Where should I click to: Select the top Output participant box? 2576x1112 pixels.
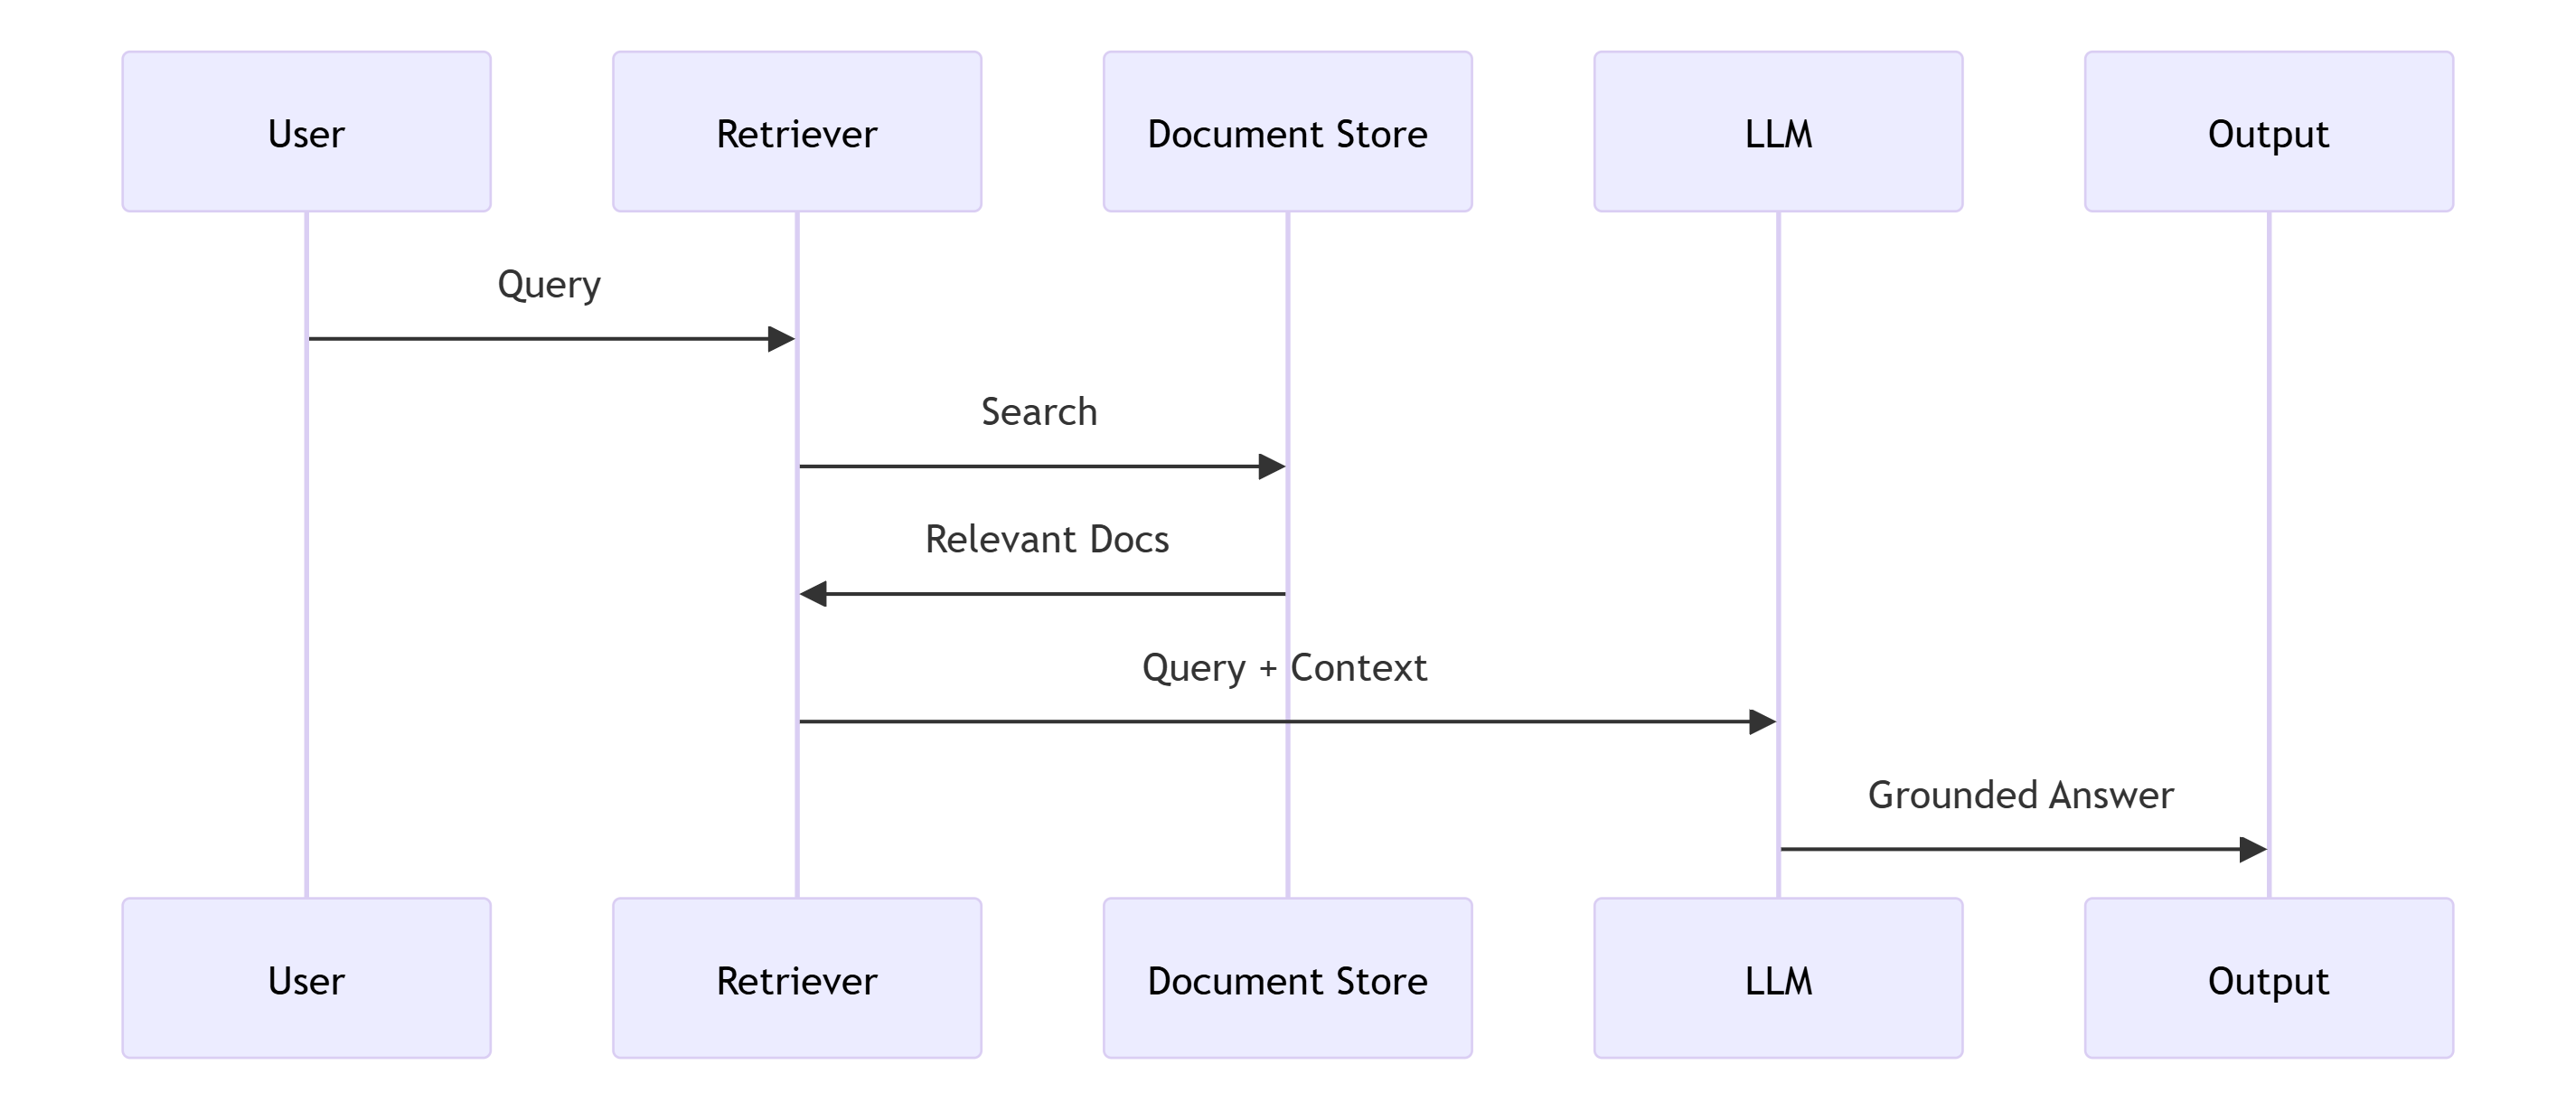click(2268, 132)
